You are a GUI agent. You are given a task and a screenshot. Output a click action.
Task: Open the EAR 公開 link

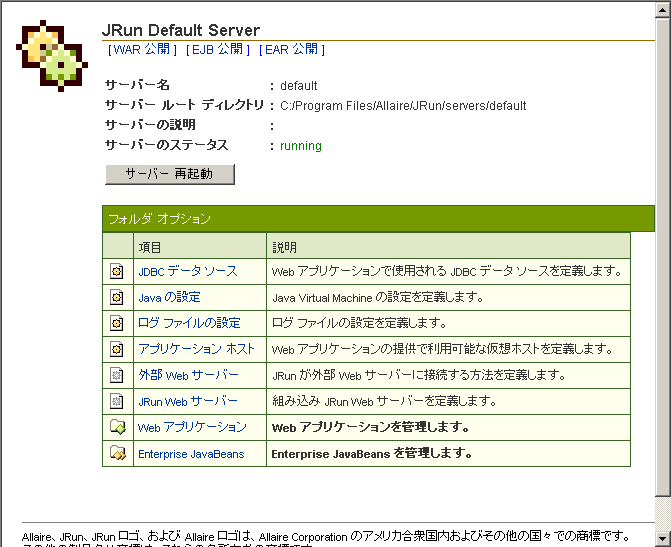[x=292, y=50]
